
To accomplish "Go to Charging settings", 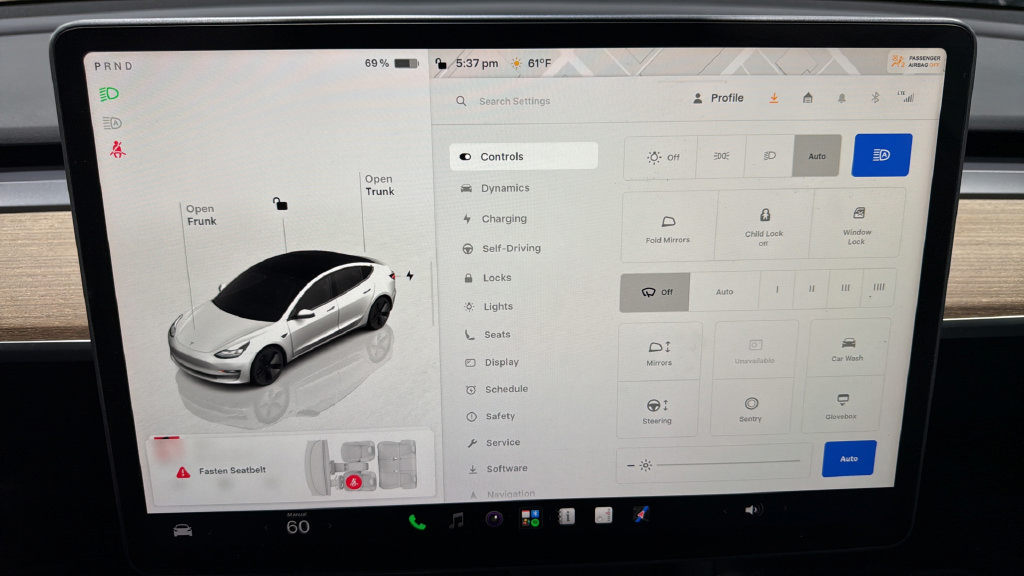I will point(494,219).
